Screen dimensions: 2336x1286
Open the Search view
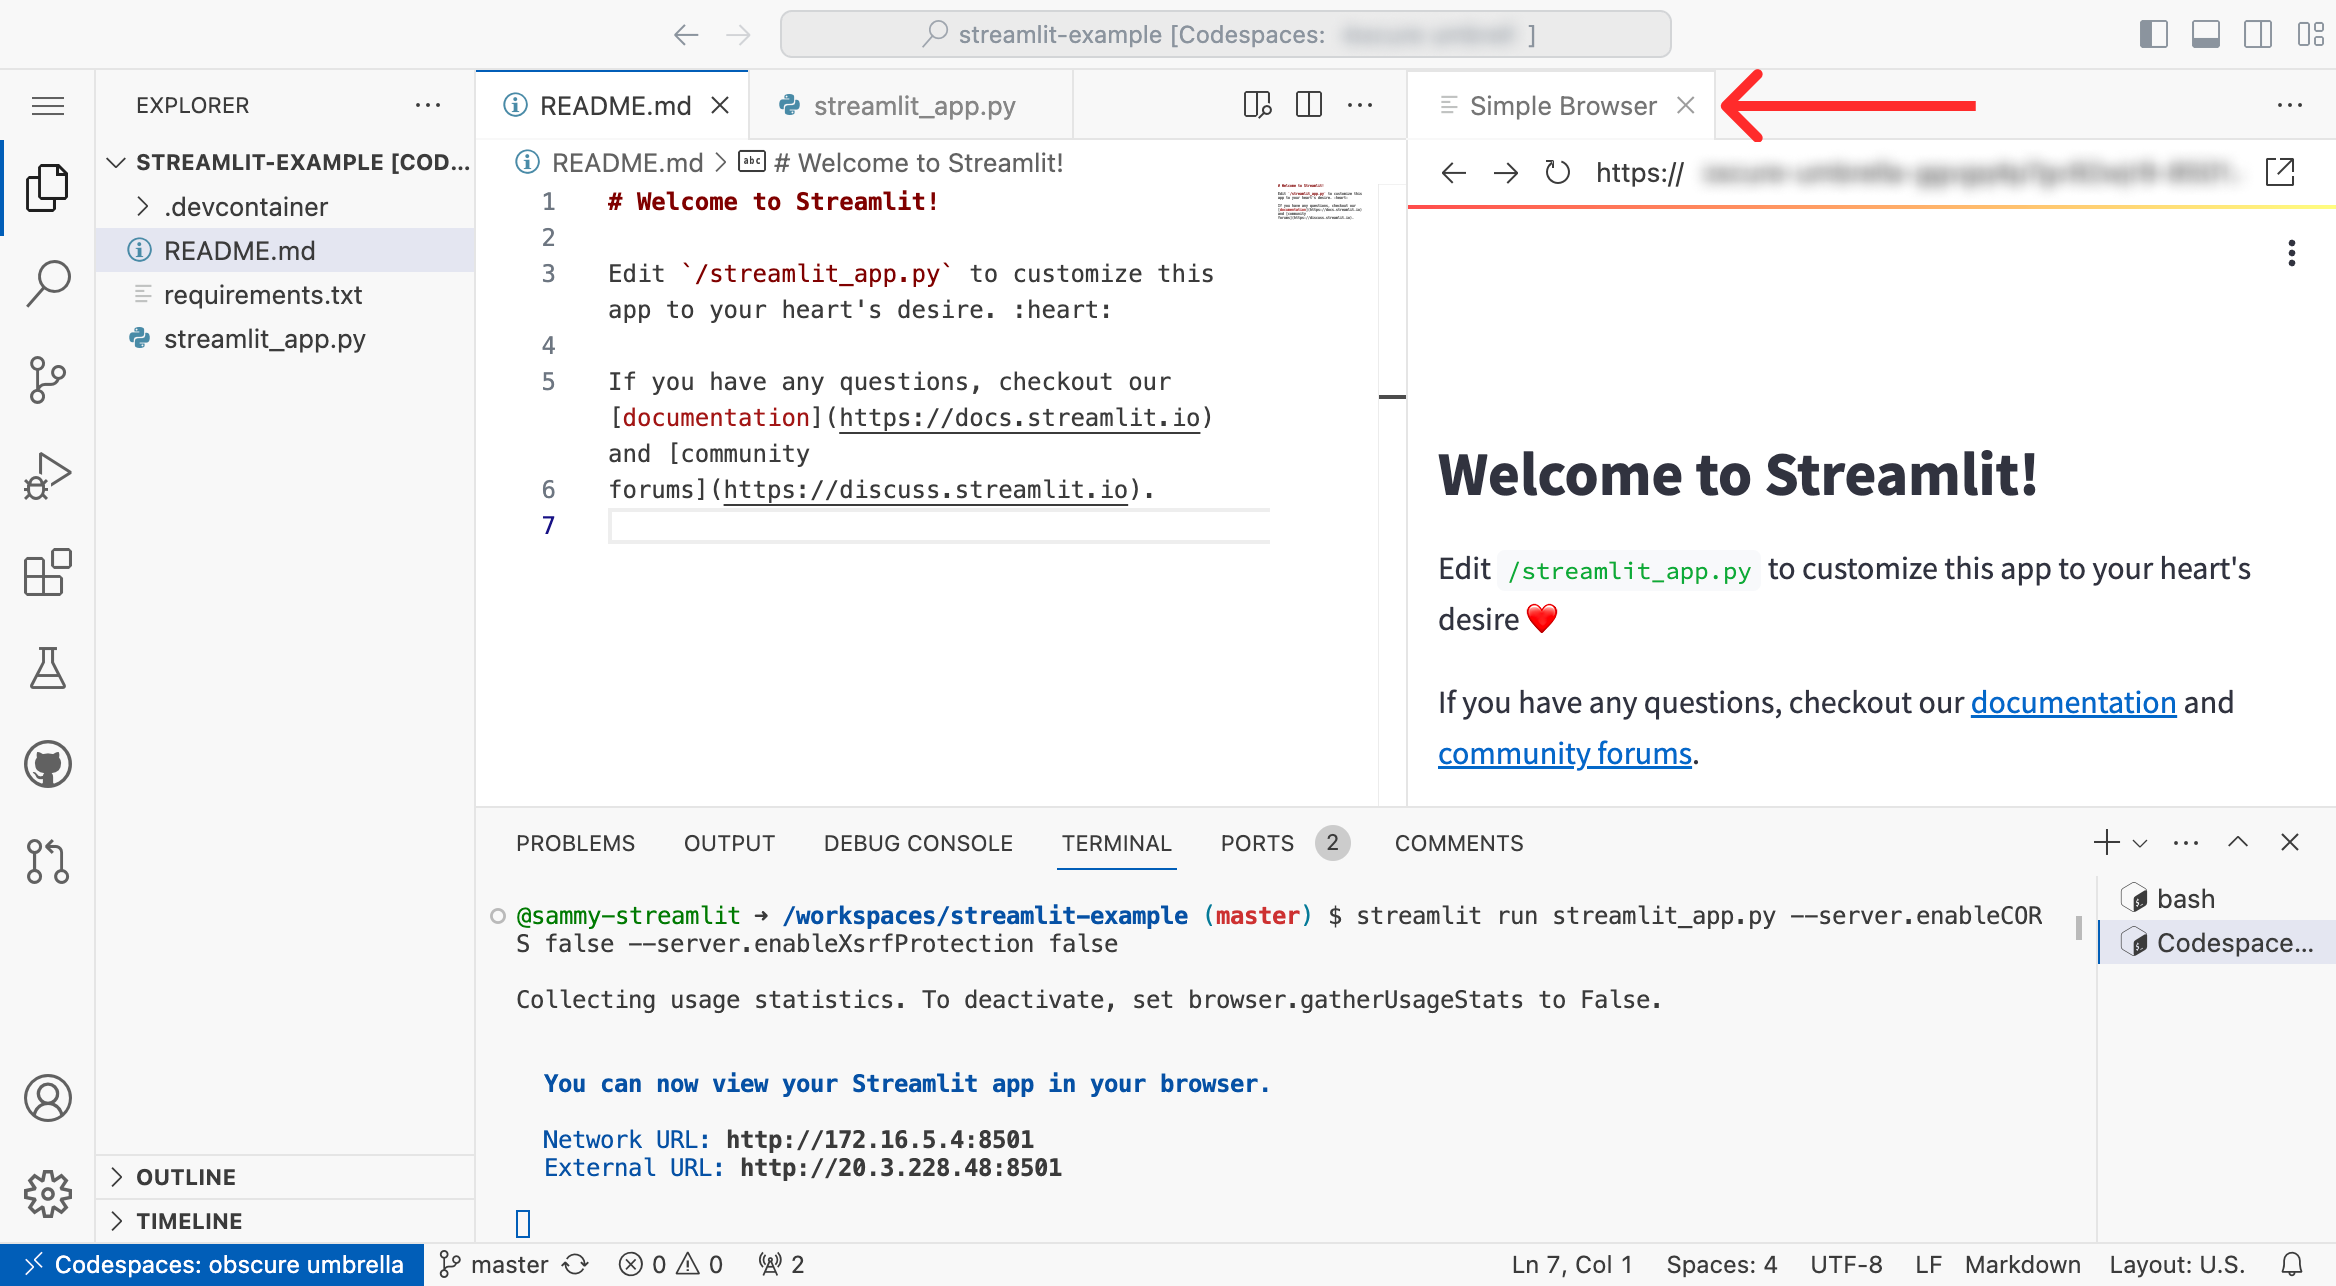click(x=47, y=284)
